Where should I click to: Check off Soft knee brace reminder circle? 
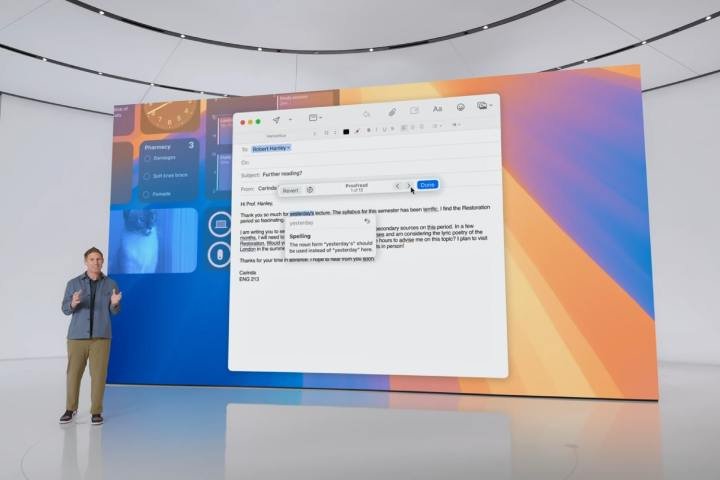tap(147, 176)
